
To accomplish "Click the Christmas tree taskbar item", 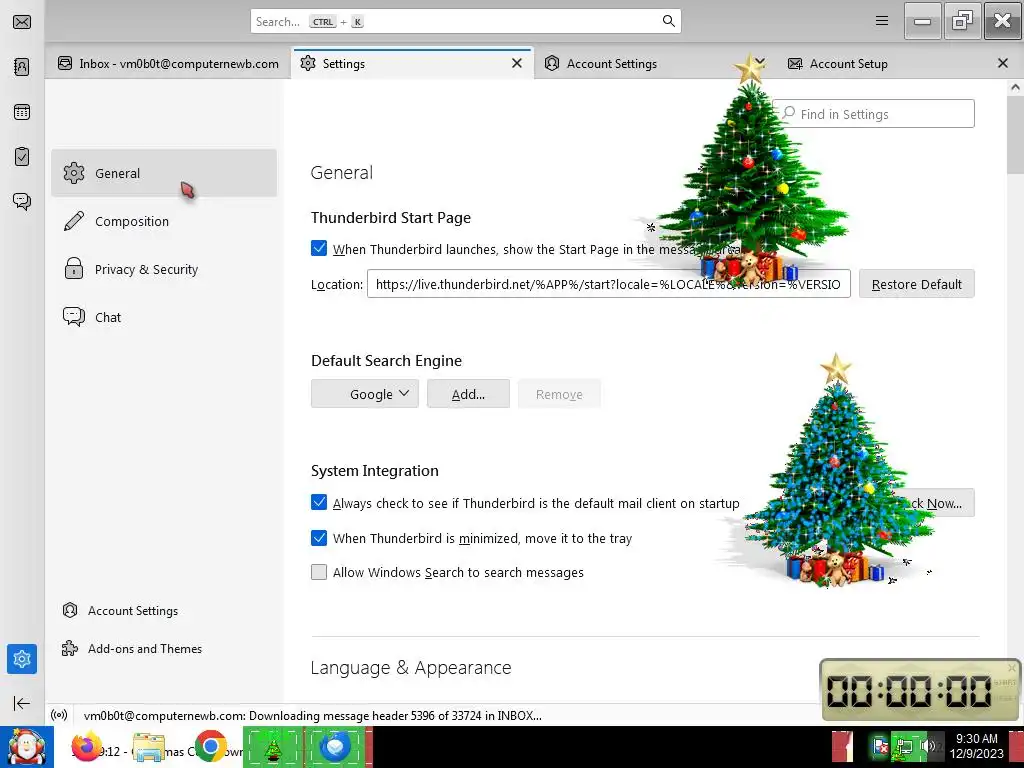I will pos(273,747).
